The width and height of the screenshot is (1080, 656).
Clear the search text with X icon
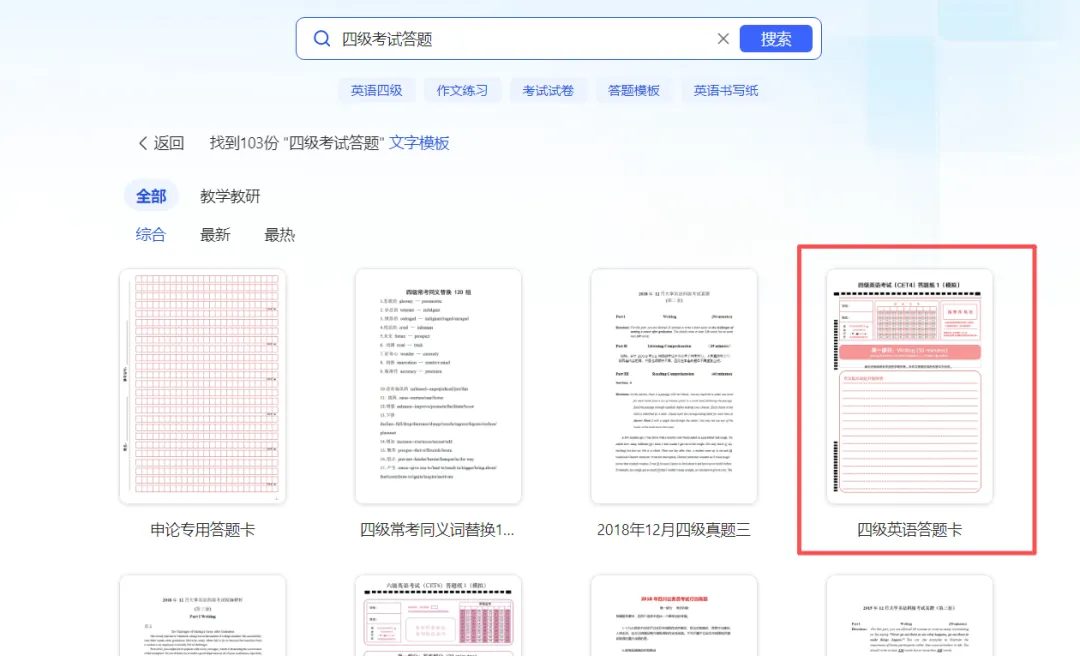coord(723,39)
